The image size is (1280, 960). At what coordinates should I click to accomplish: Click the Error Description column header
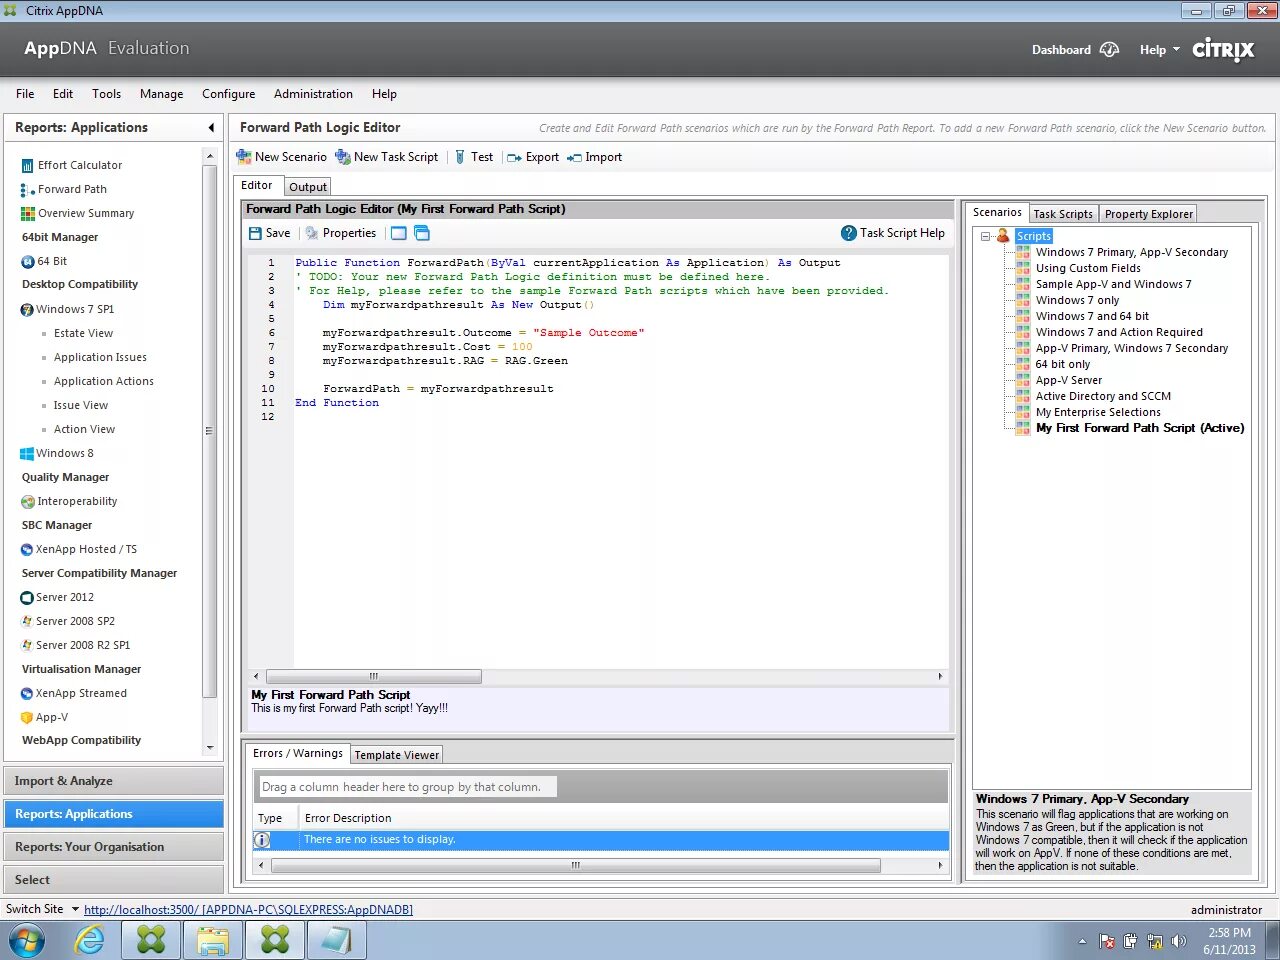click(348, 818)
